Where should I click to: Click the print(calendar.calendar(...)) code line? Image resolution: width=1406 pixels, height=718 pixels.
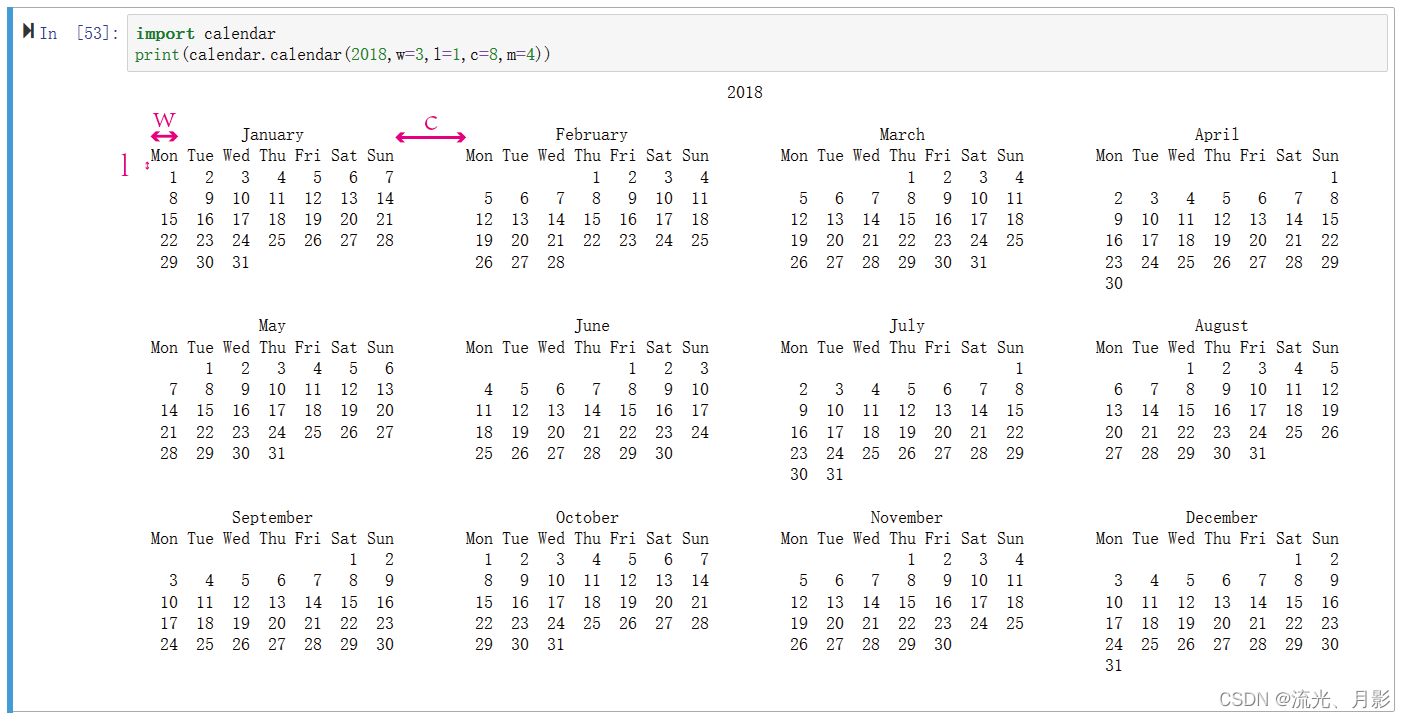click(x=343, y=54)
